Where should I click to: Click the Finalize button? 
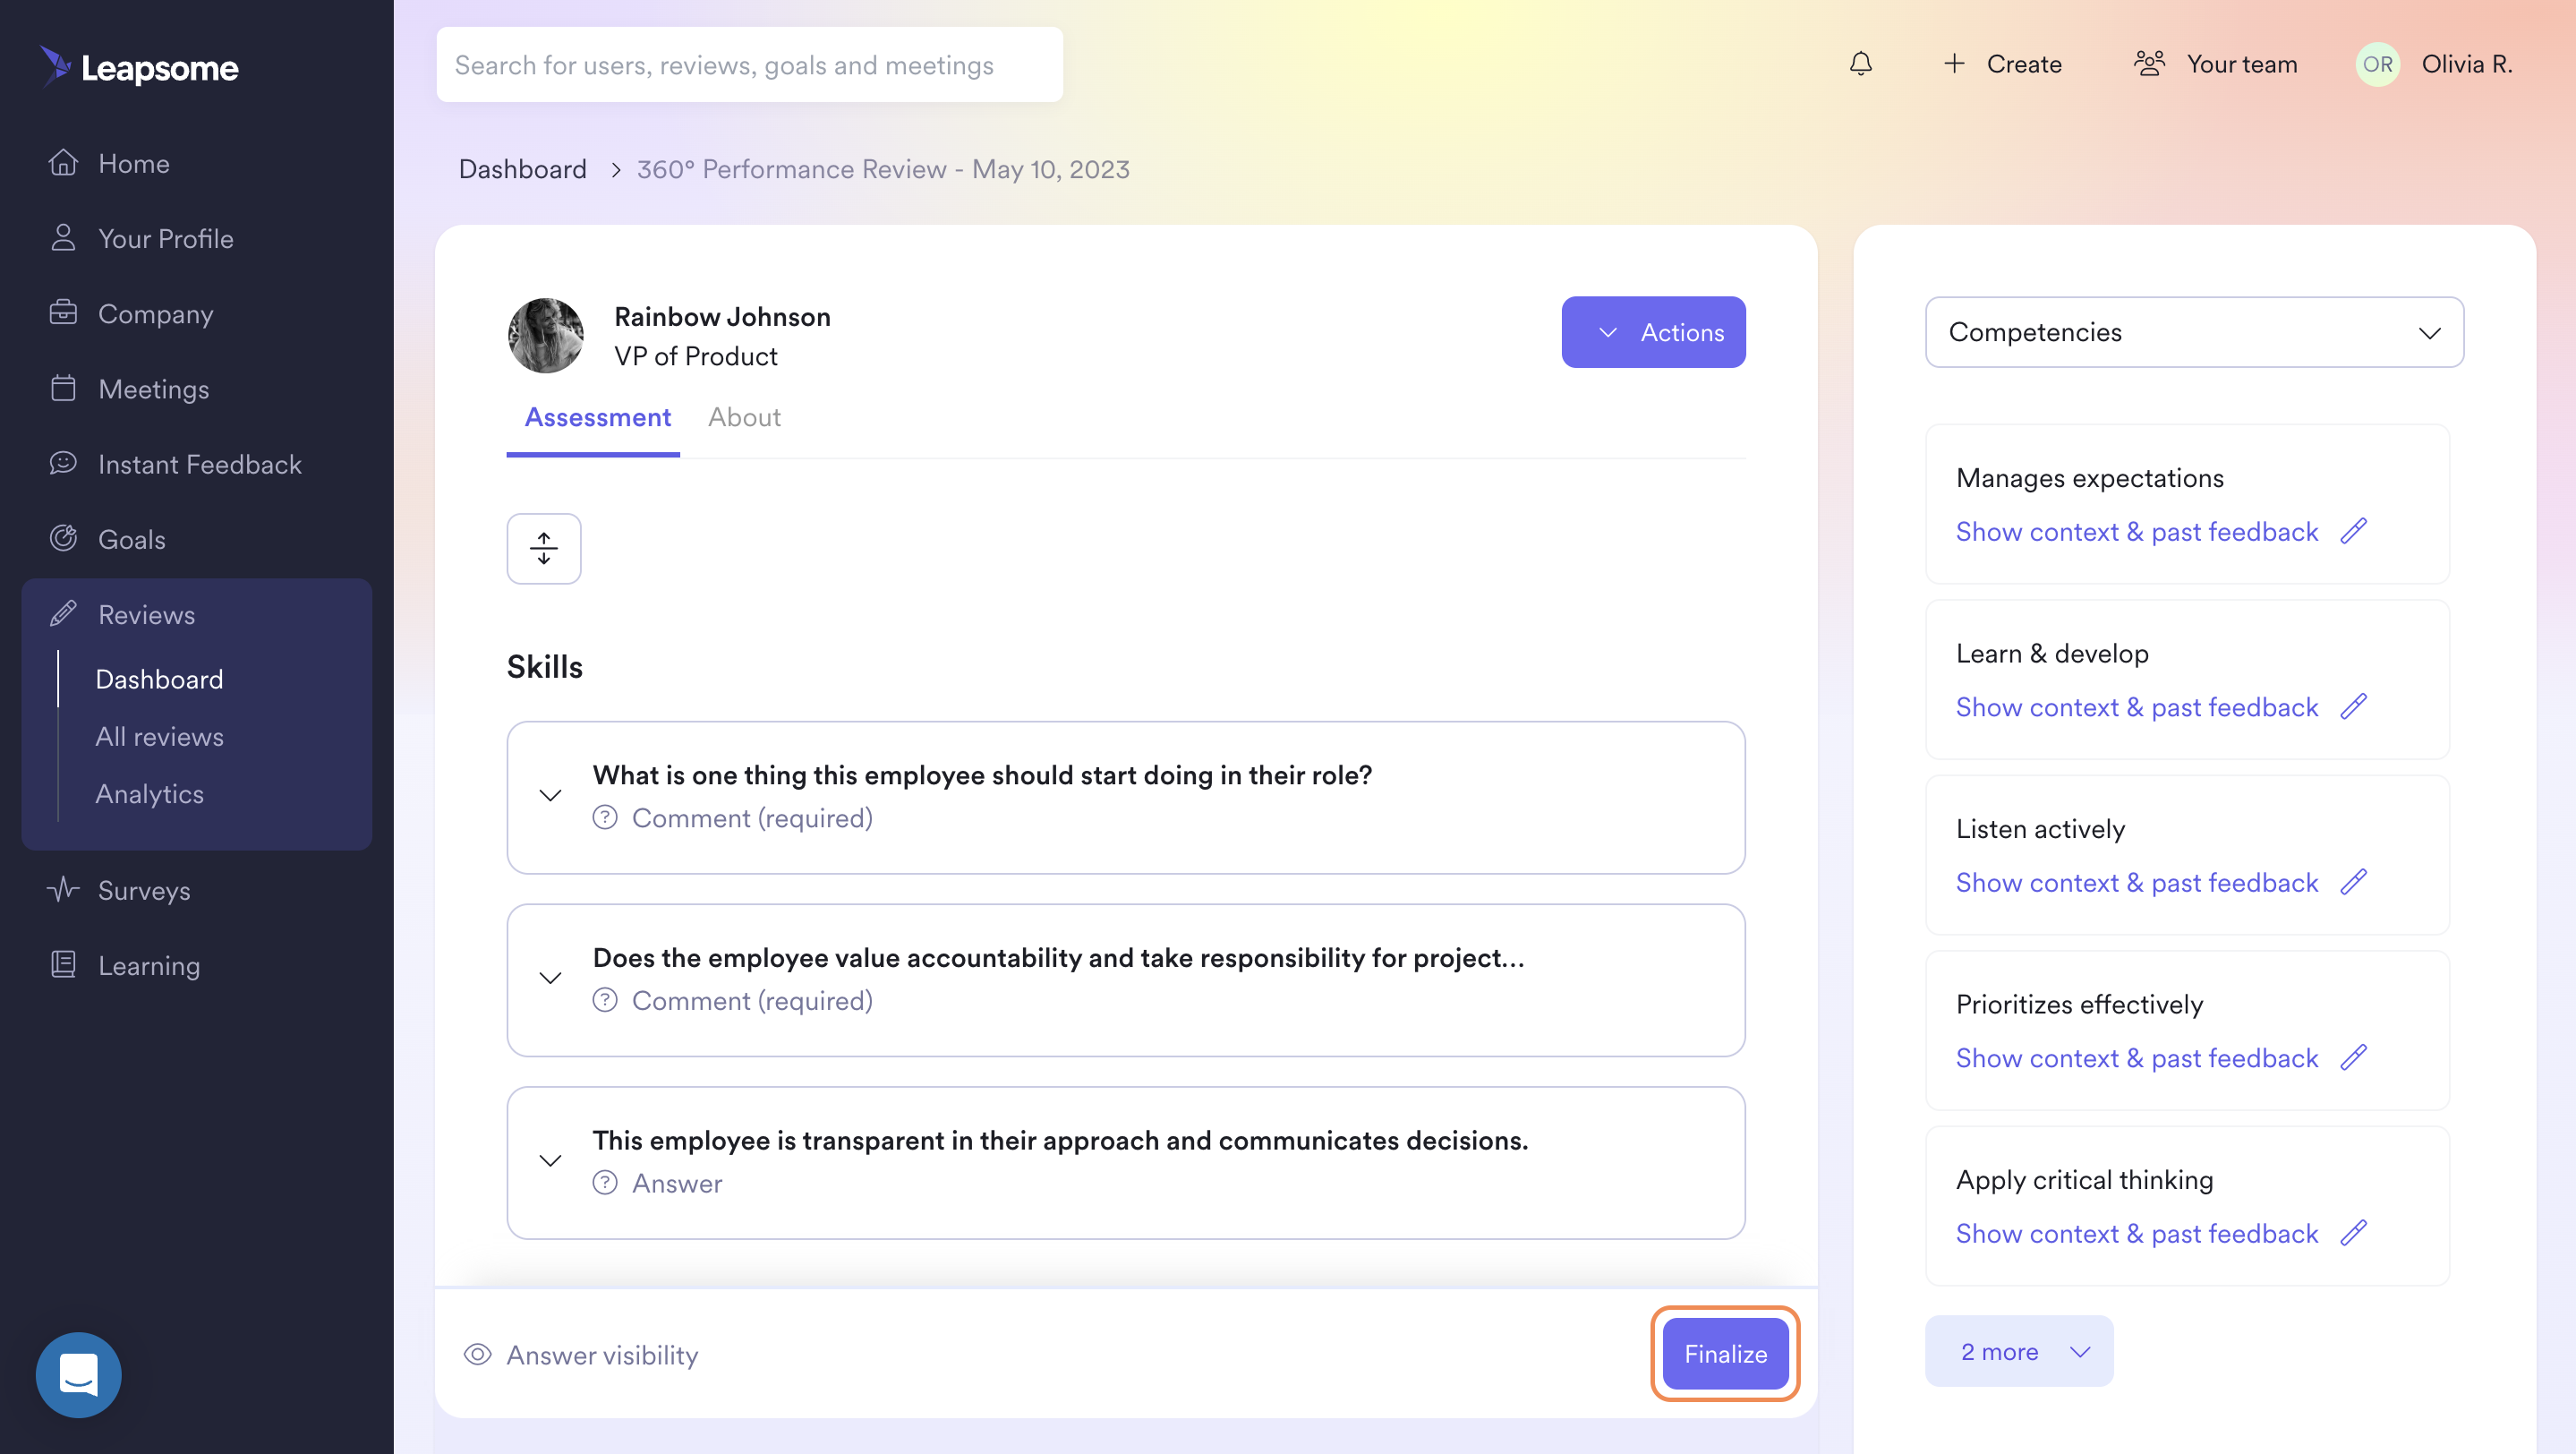[x=1725, y=1354]
